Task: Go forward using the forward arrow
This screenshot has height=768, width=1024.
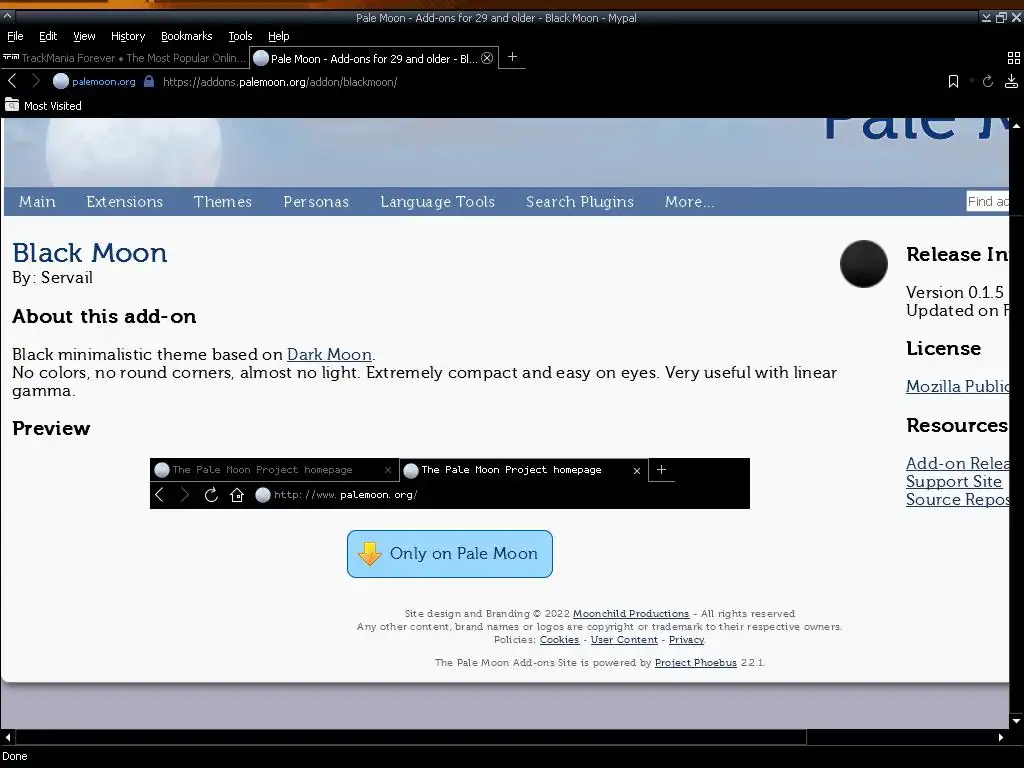Action: coord(36,81)
